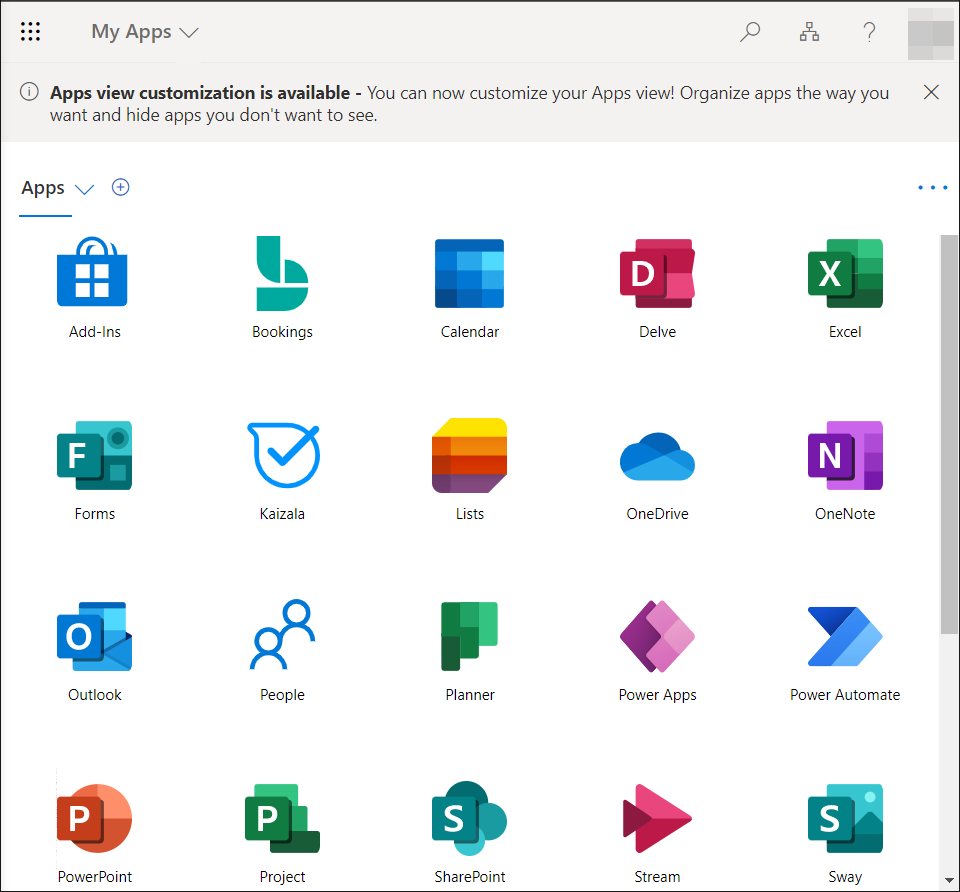Open the People app

coord(282,651)
